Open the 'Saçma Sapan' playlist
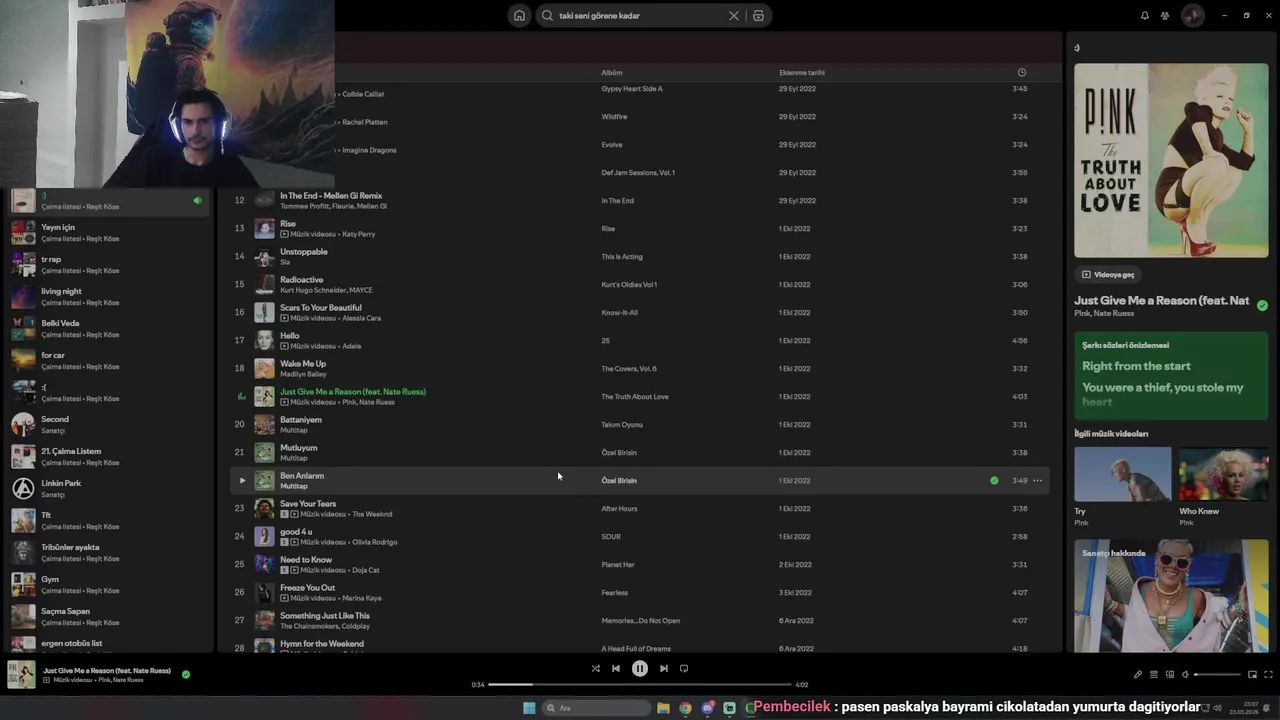1280x720 pixels. (110, 616)
